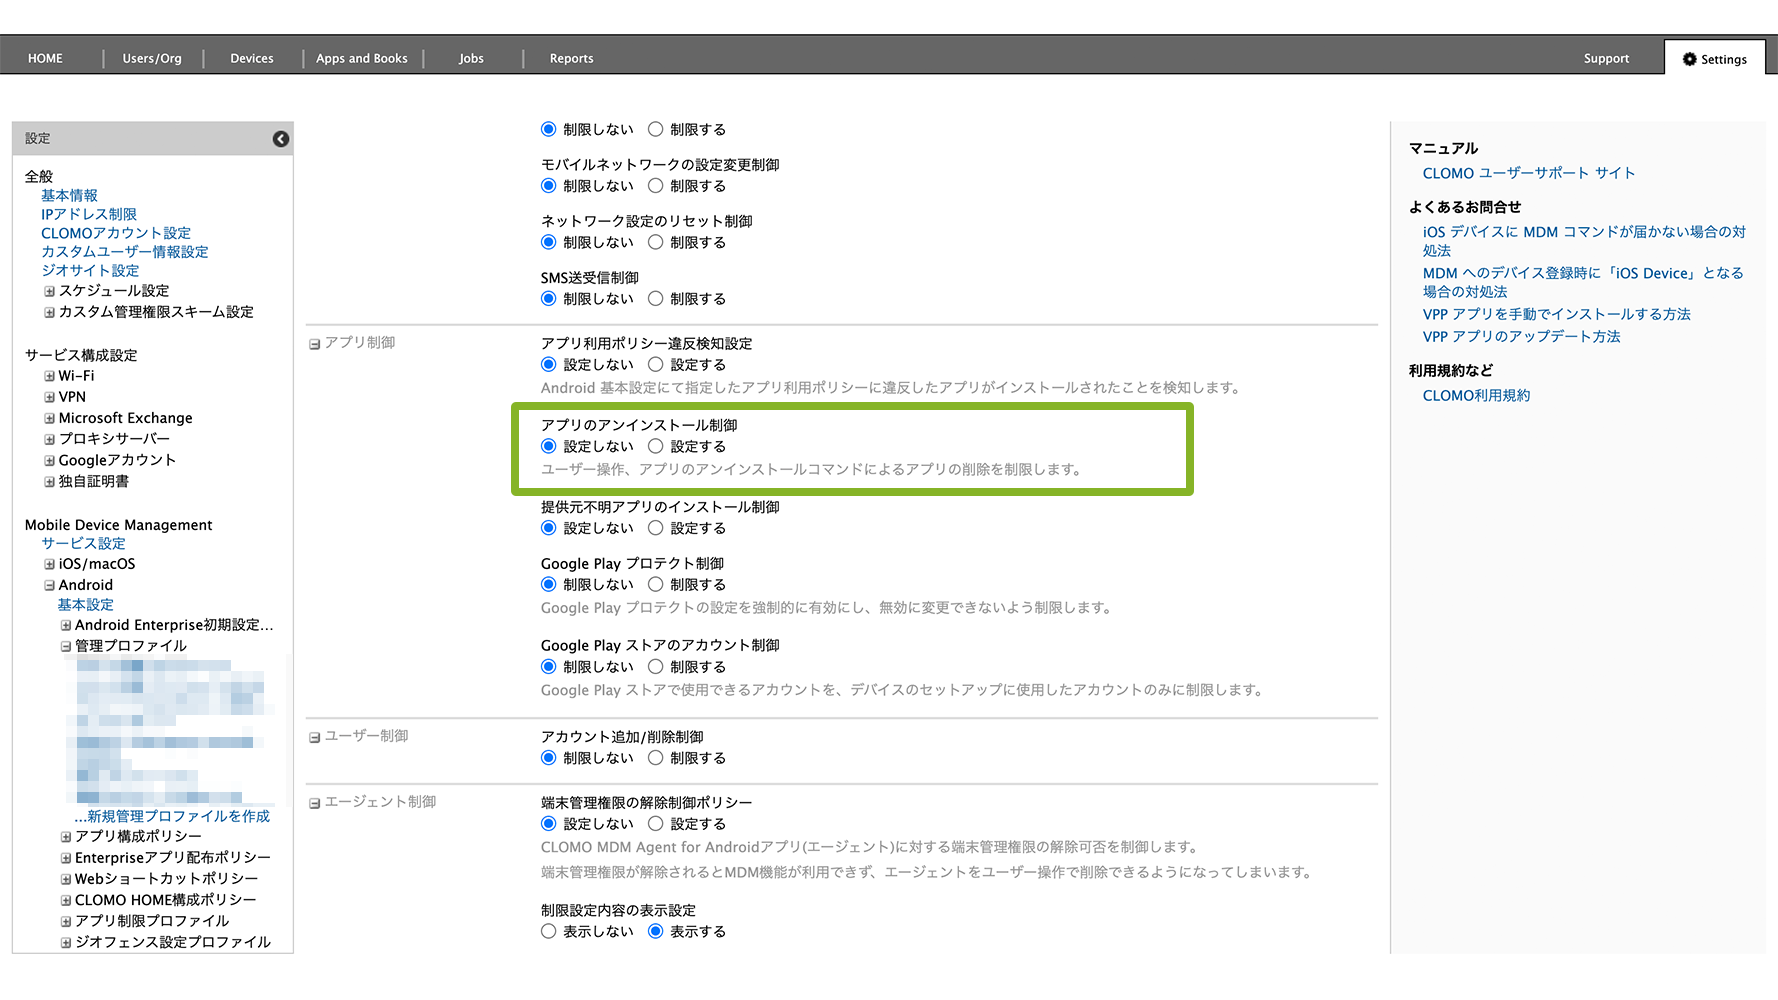Collapse the 管理プロファイル tree node
This screenshot has height=1000, width=1778.
(66, 646)
